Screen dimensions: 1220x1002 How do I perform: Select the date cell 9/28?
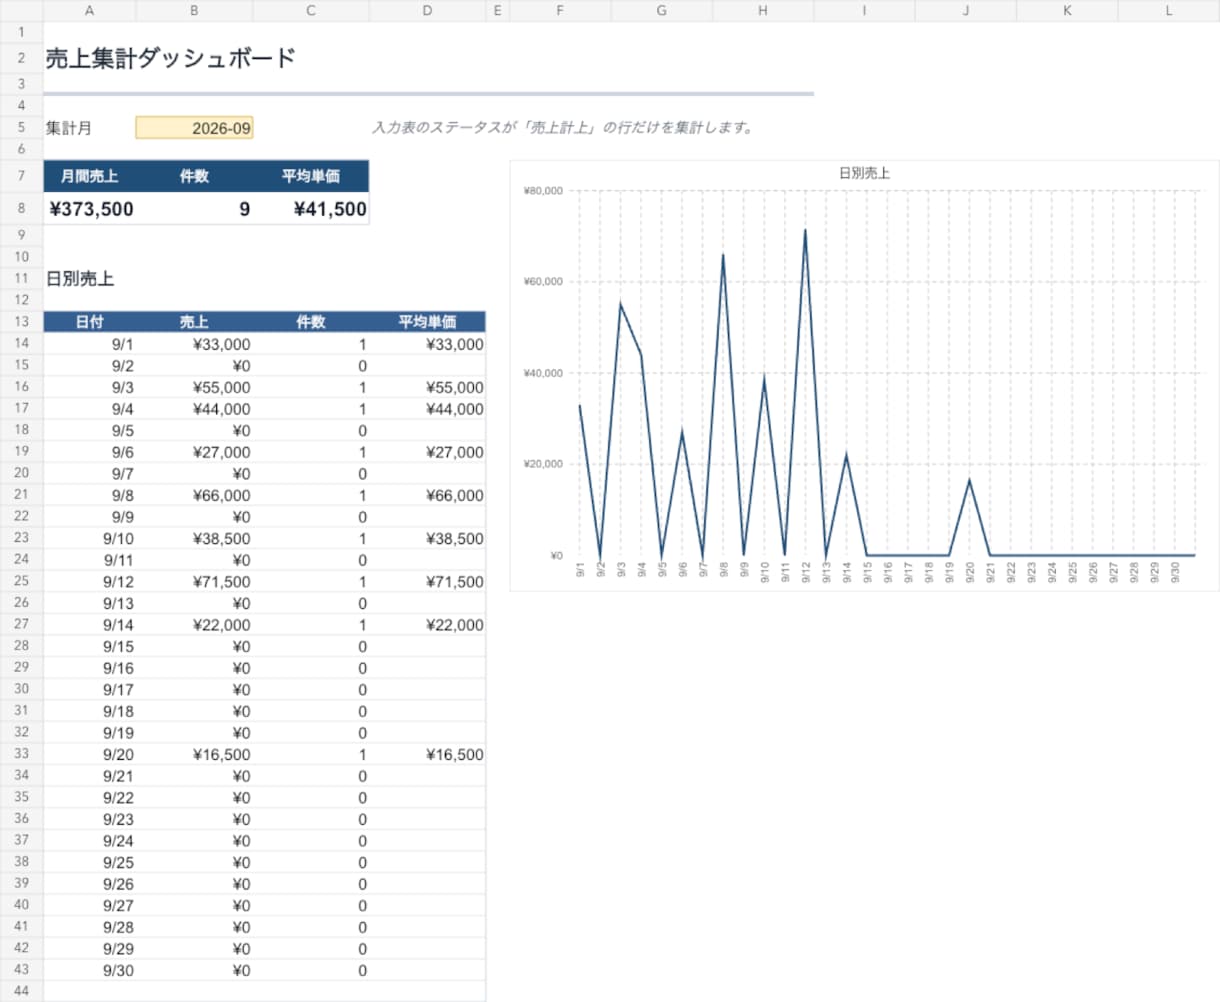click(90, 927)
